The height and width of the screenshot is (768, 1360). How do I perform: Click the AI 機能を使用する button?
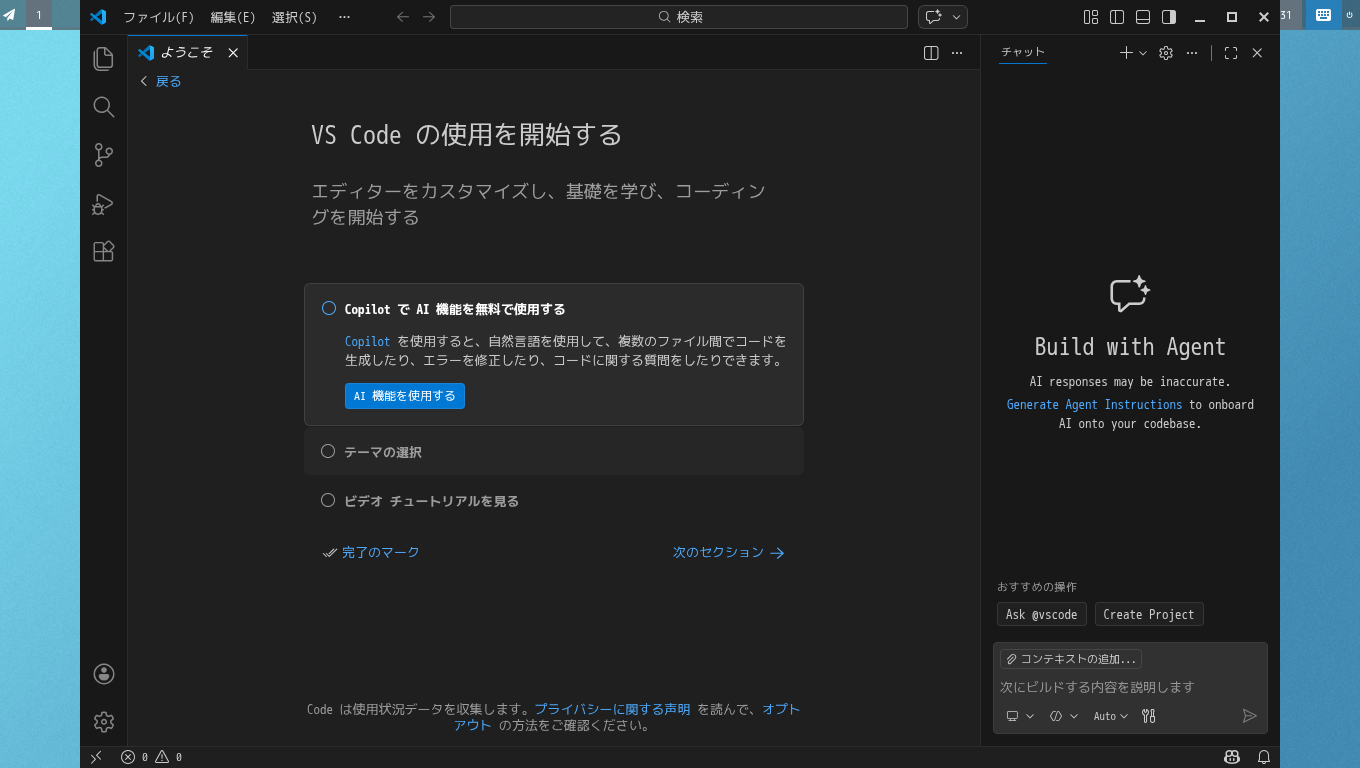click(405, 396)
